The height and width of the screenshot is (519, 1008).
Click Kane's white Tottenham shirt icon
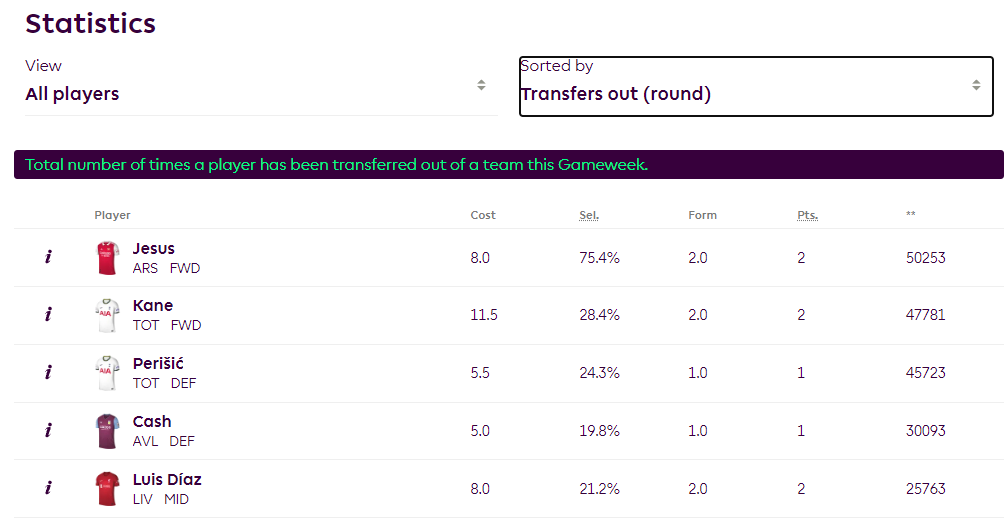tap(107, 315)
